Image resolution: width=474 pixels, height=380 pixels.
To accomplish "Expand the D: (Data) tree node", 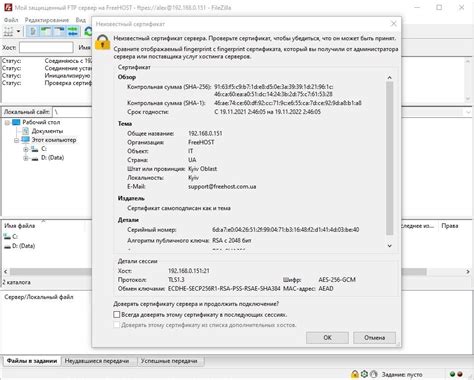I will pyautogui.click(x=26, y=158).
